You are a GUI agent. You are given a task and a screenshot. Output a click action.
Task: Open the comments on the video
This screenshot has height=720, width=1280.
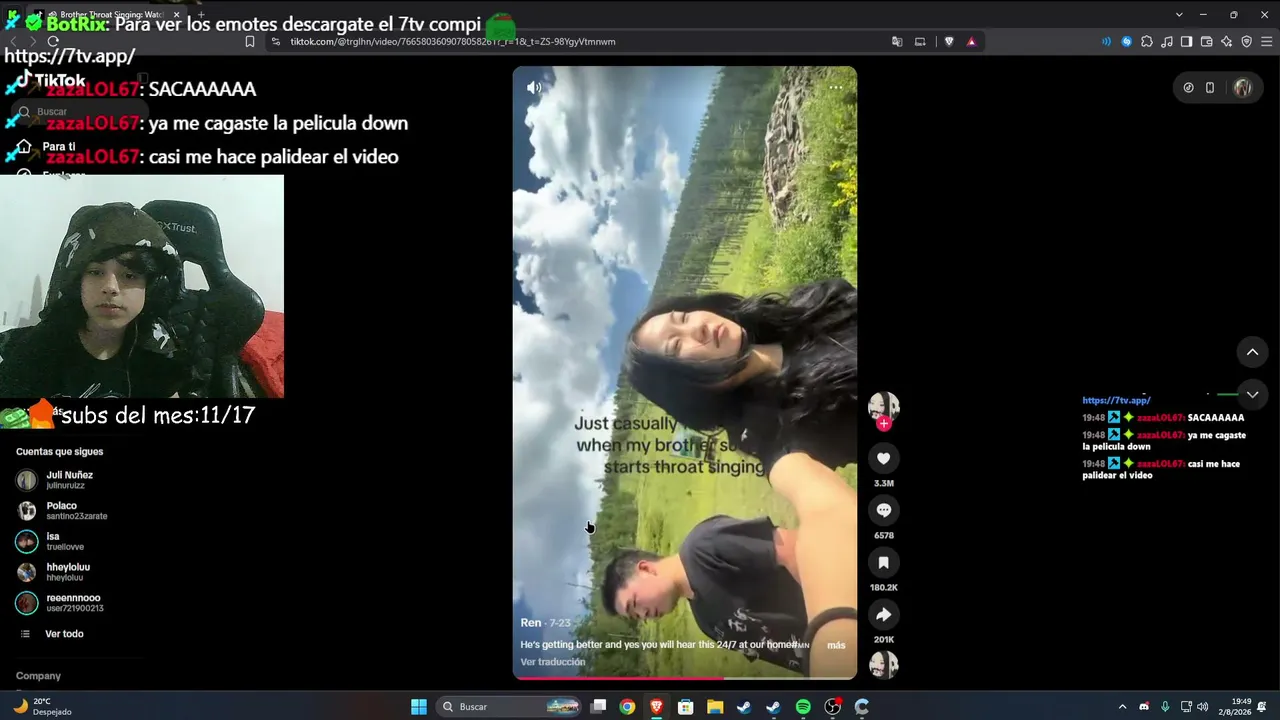tap(884, 510)
